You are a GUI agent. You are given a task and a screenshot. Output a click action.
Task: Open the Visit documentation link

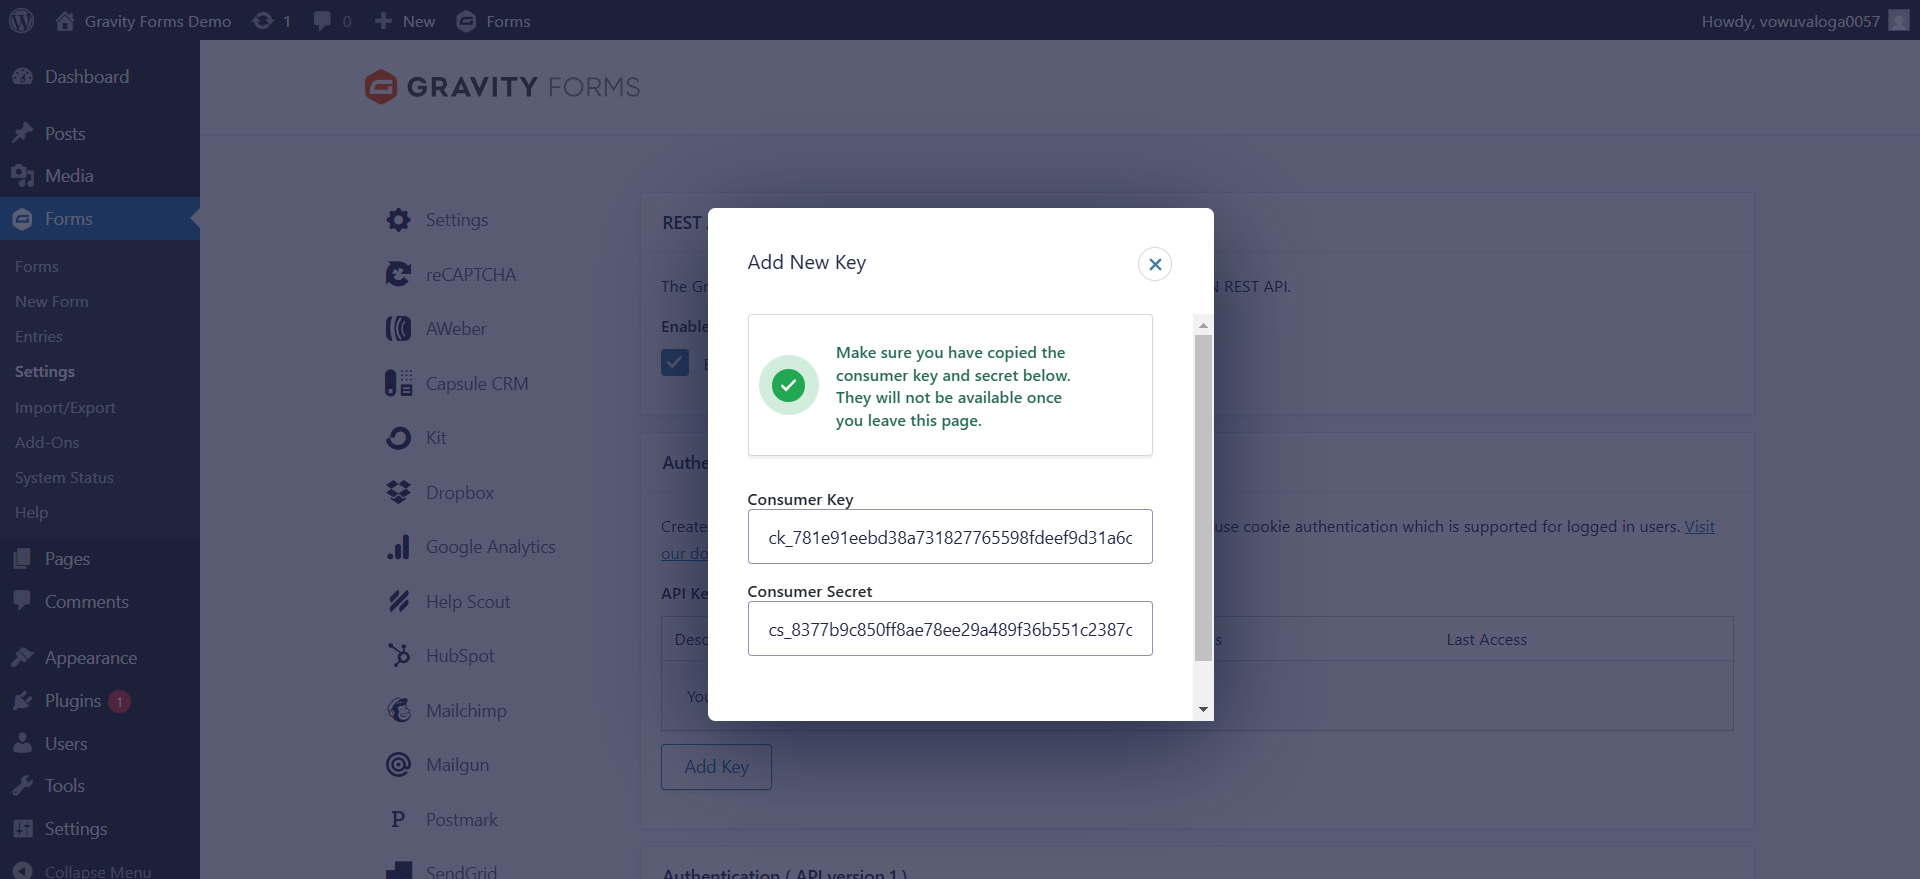1699,527
